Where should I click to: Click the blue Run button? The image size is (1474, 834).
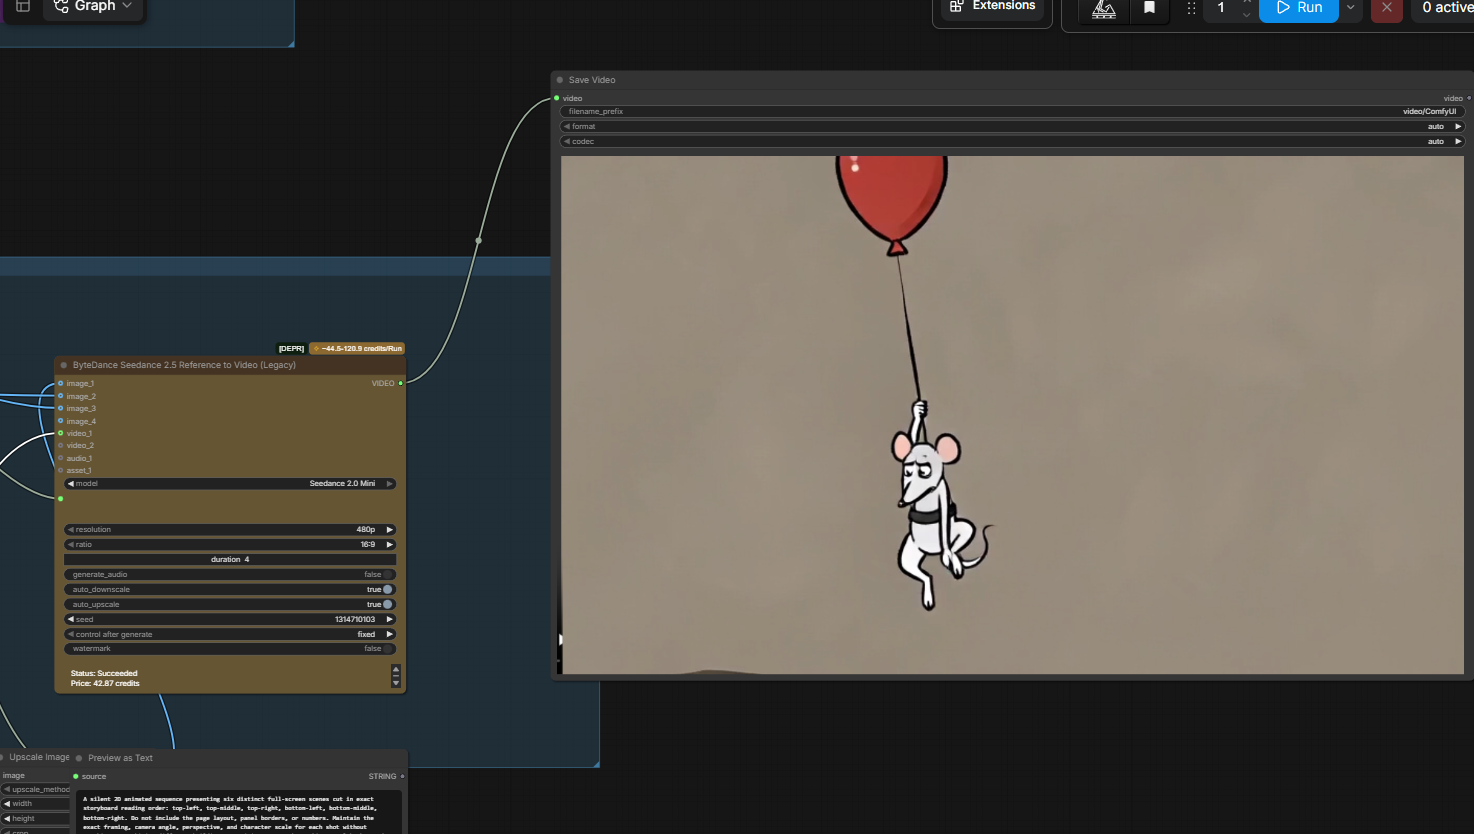point(1298,8)
